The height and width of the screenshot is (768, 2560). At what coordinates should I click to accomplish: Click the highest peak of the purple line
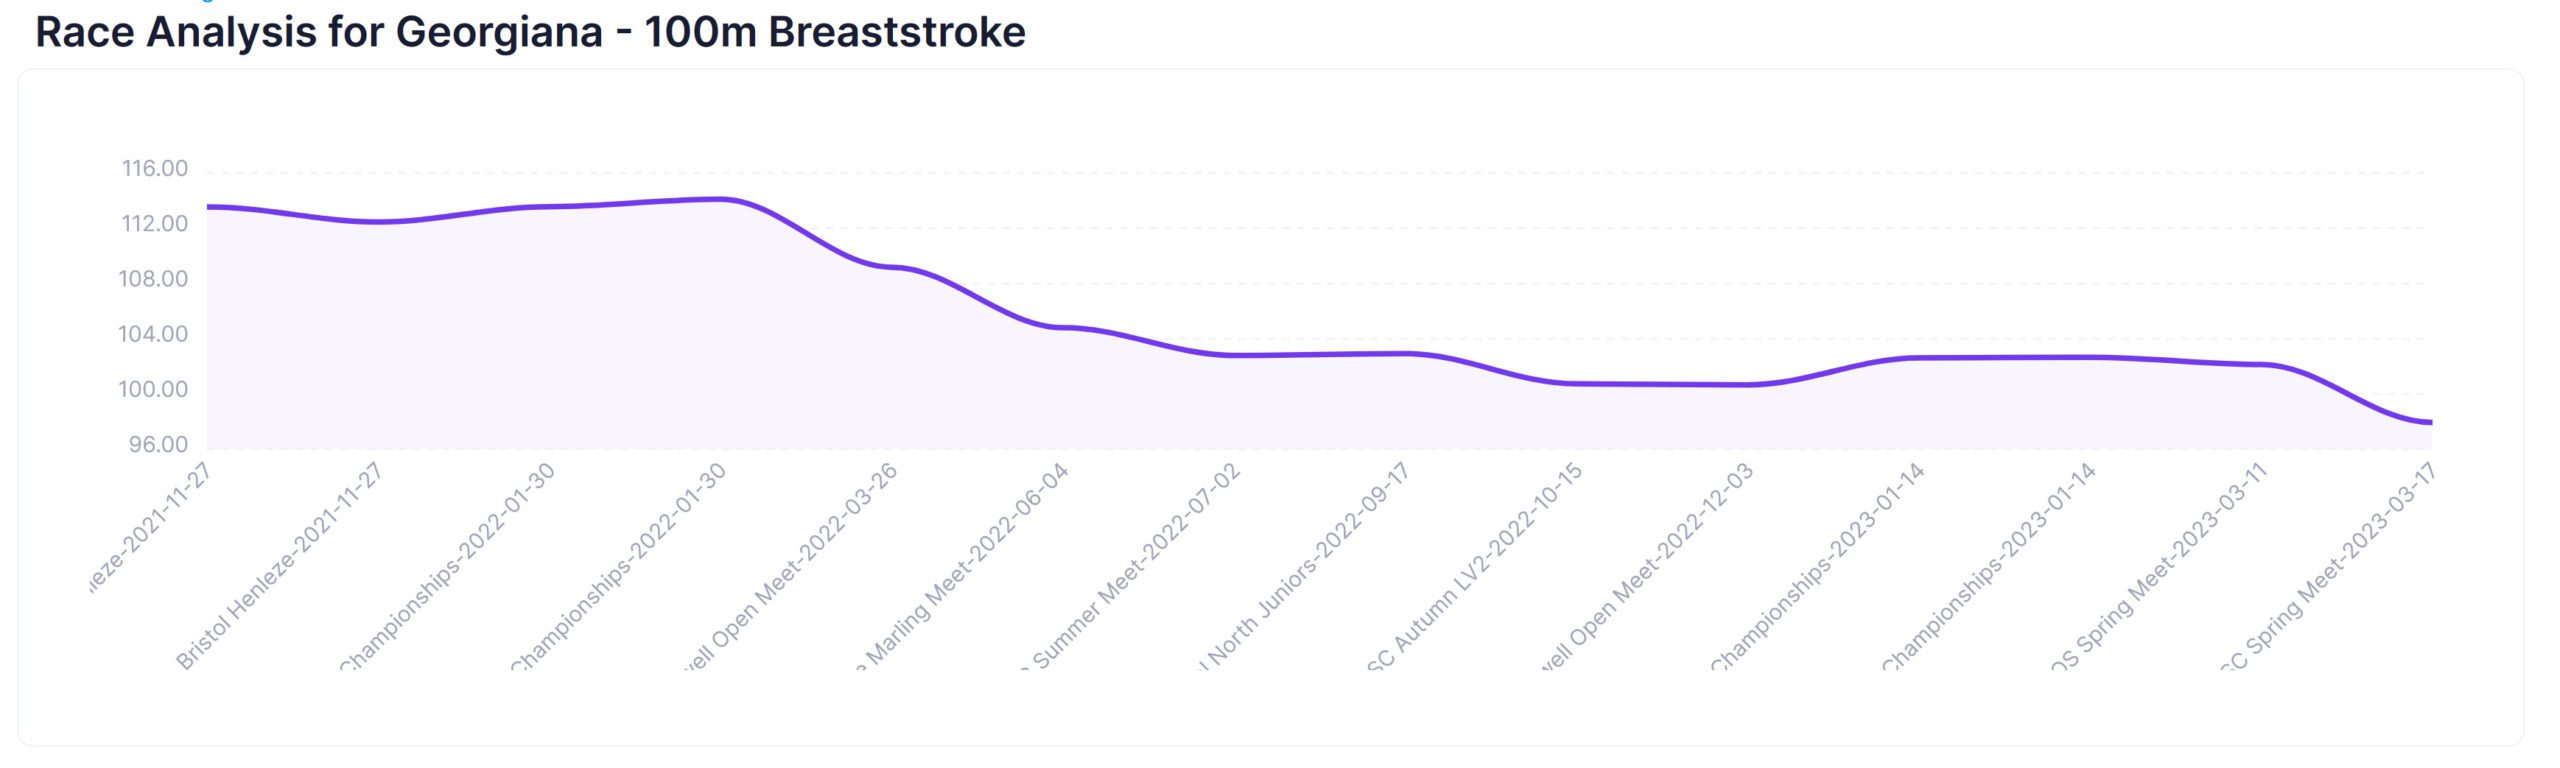tap(721, 199)
